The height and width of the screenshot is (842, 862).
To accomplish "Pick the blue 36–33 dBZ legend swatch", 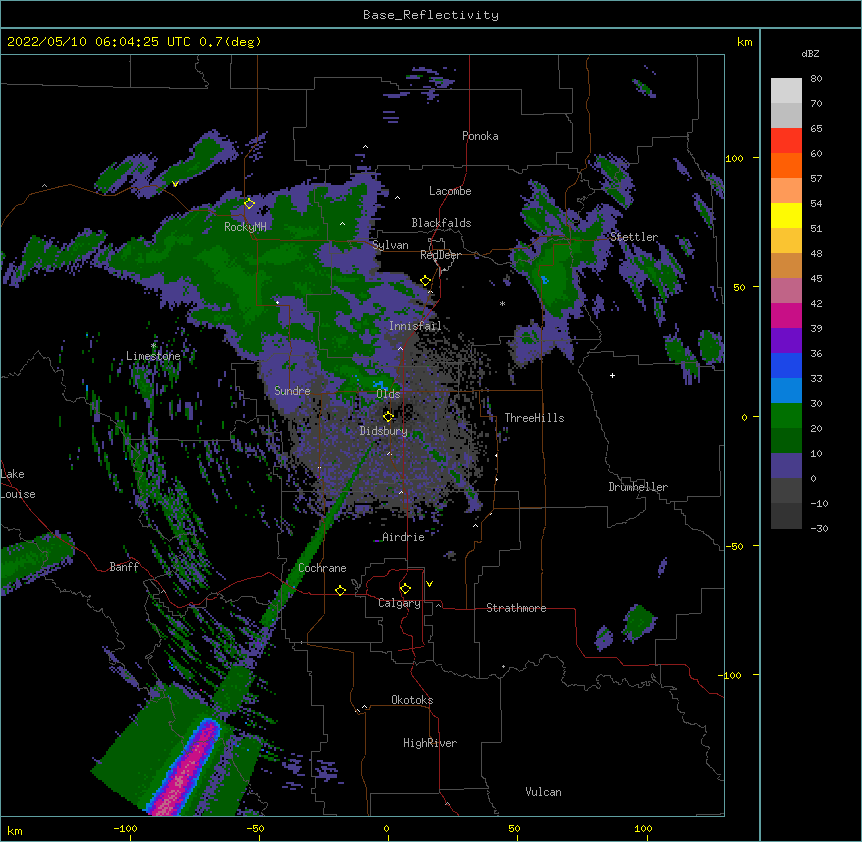I will 786,365.
